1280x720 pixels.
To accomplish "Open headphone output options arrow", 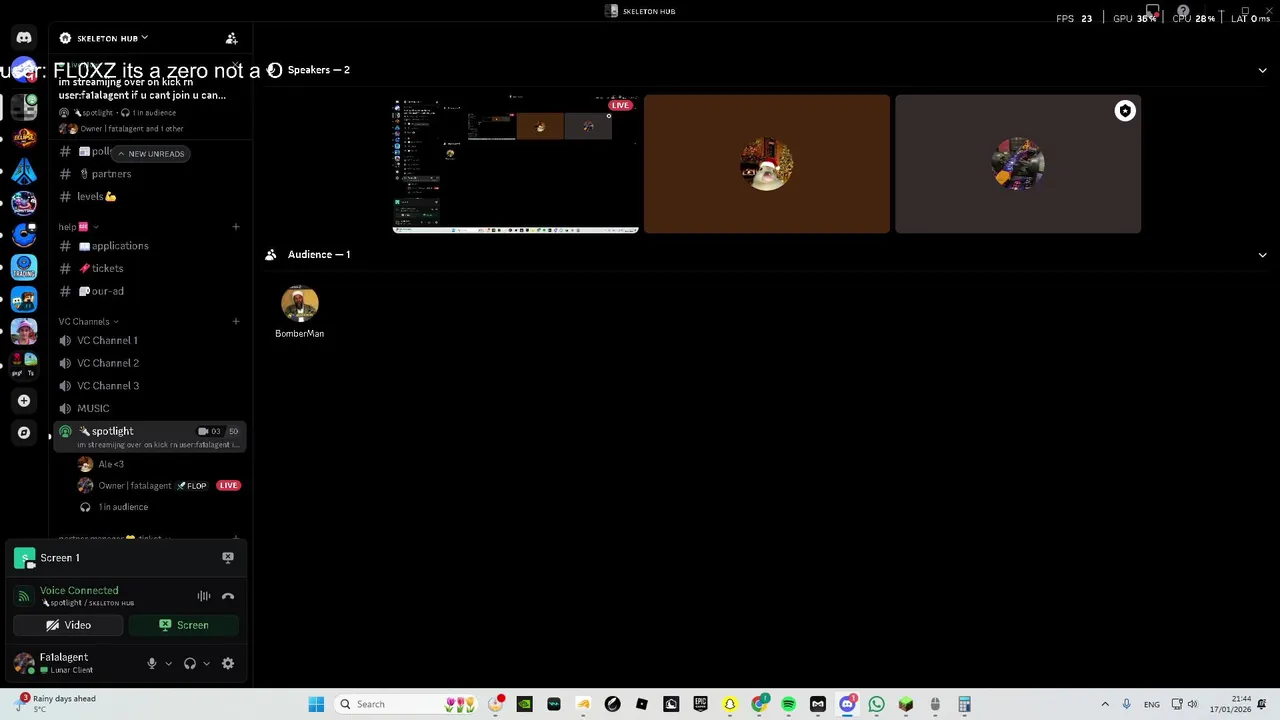I will [206, 663].
